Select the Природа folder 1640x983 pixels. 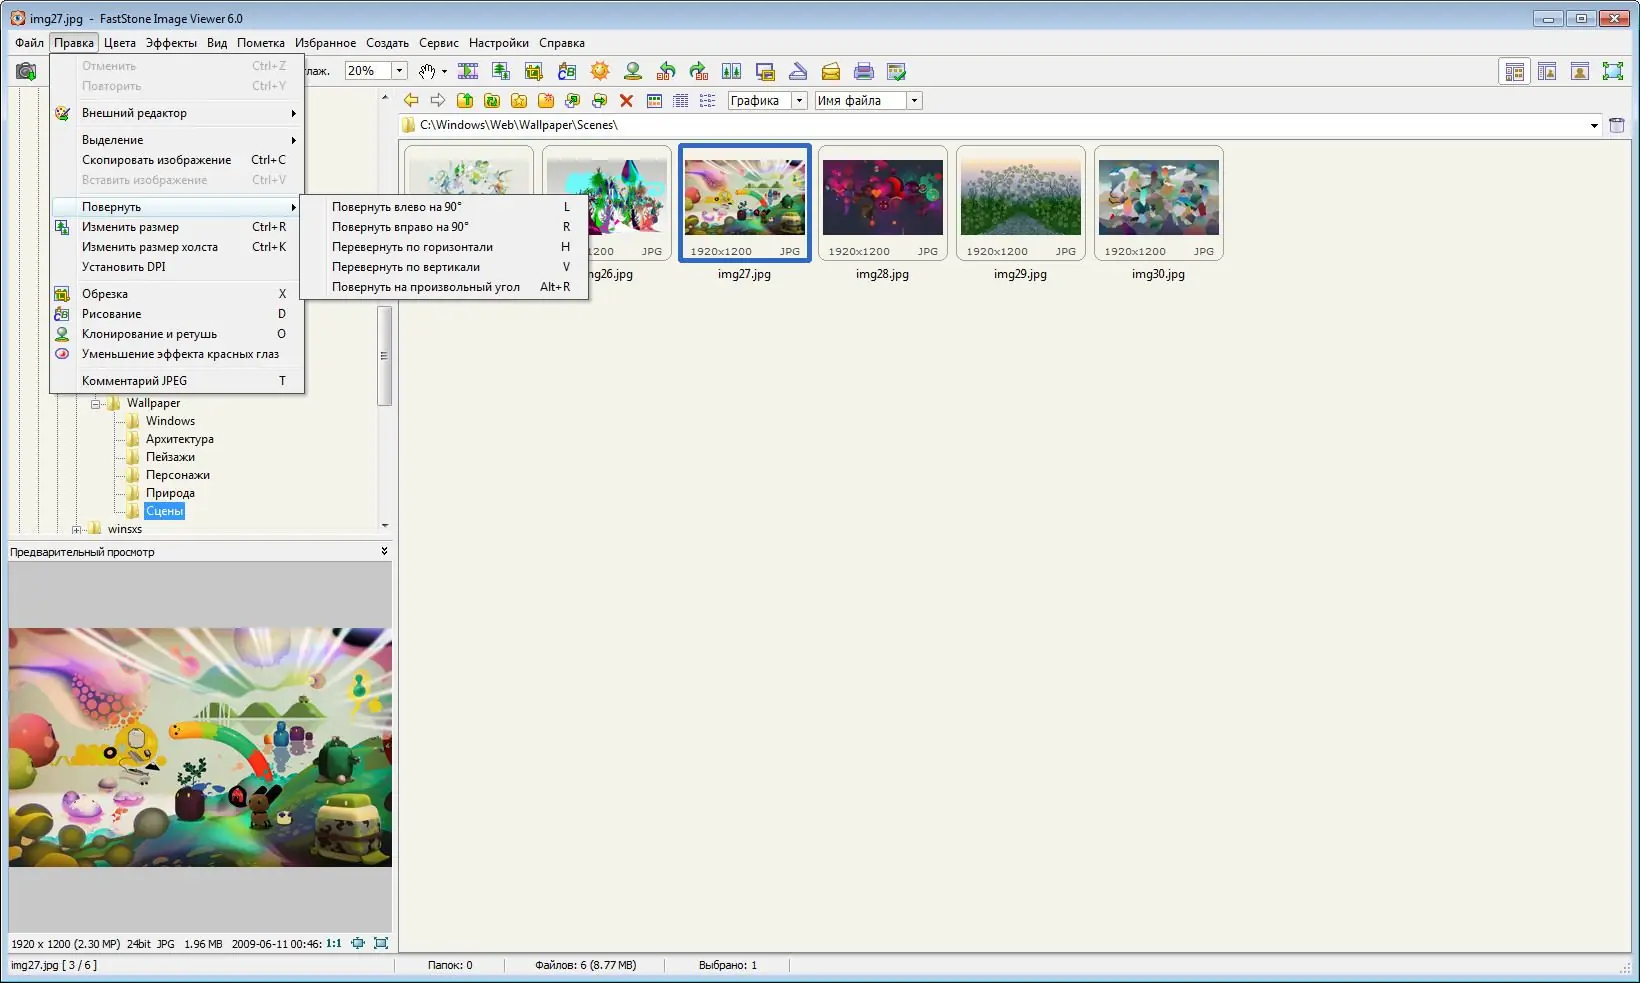pyautogui.click(x=170, y=493)
